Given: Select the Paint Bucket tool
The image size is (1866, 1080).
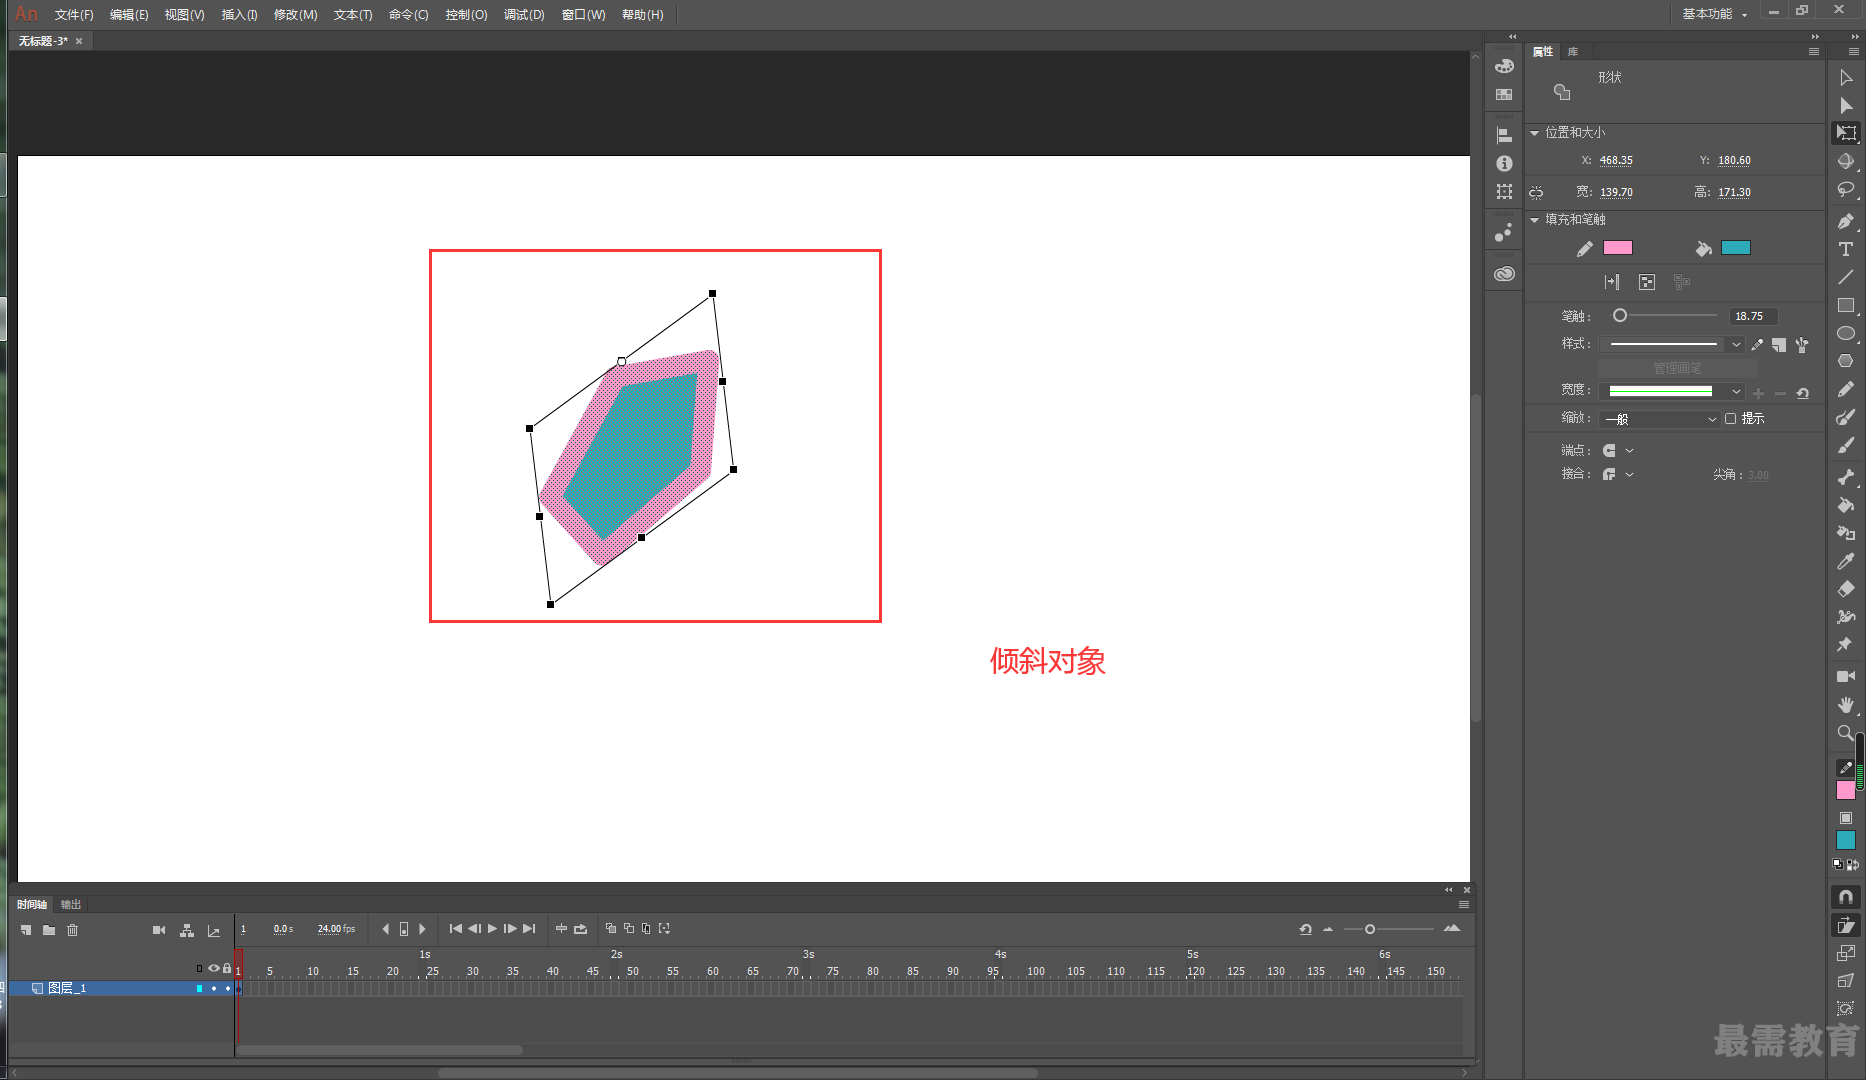Looking at the screenshot, I should pyautogui.click(x=1846, y=505).
